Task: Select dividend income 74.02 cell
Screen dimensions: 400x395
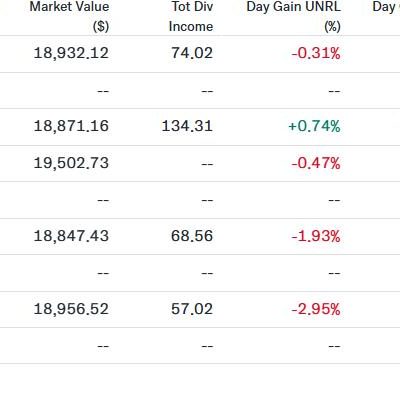Action: tap(192, 53)
